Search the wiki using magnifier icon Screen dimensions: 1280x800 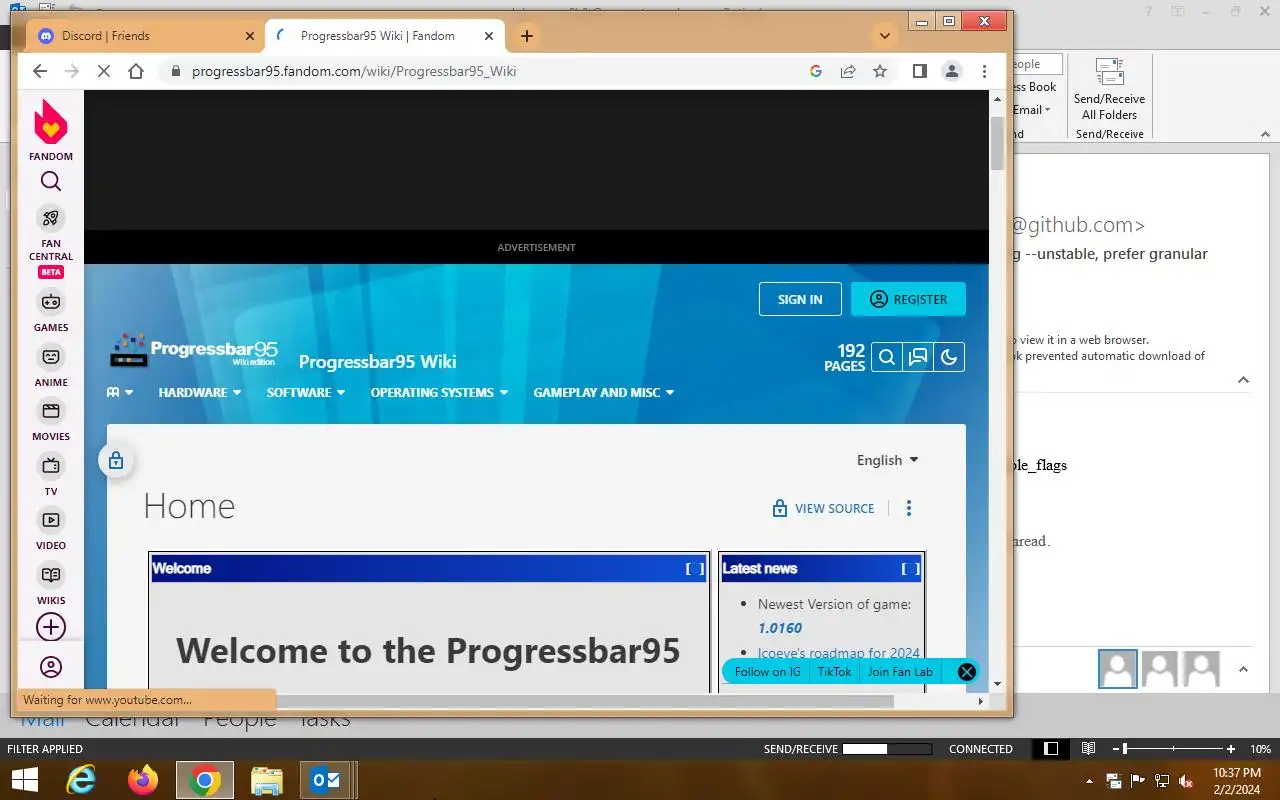887,357
